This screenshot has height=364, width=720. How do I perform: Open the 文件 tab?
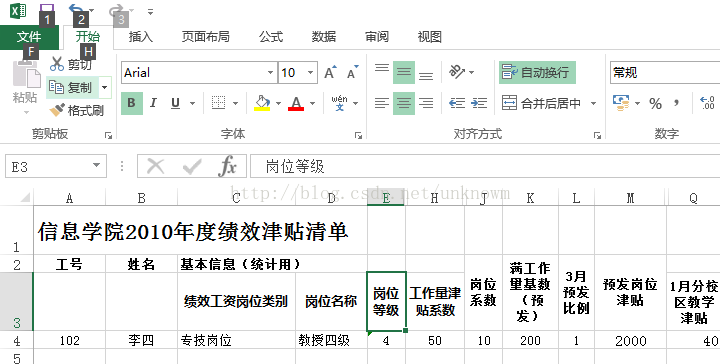(29, 37)
